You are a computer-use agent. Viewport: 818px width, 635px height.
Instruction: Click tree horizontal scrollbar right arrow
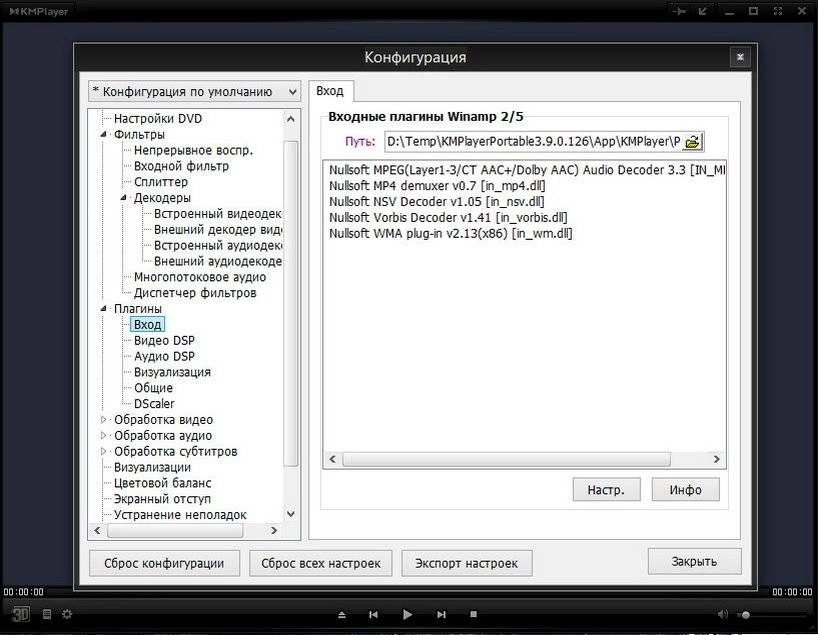coord(274,530)
